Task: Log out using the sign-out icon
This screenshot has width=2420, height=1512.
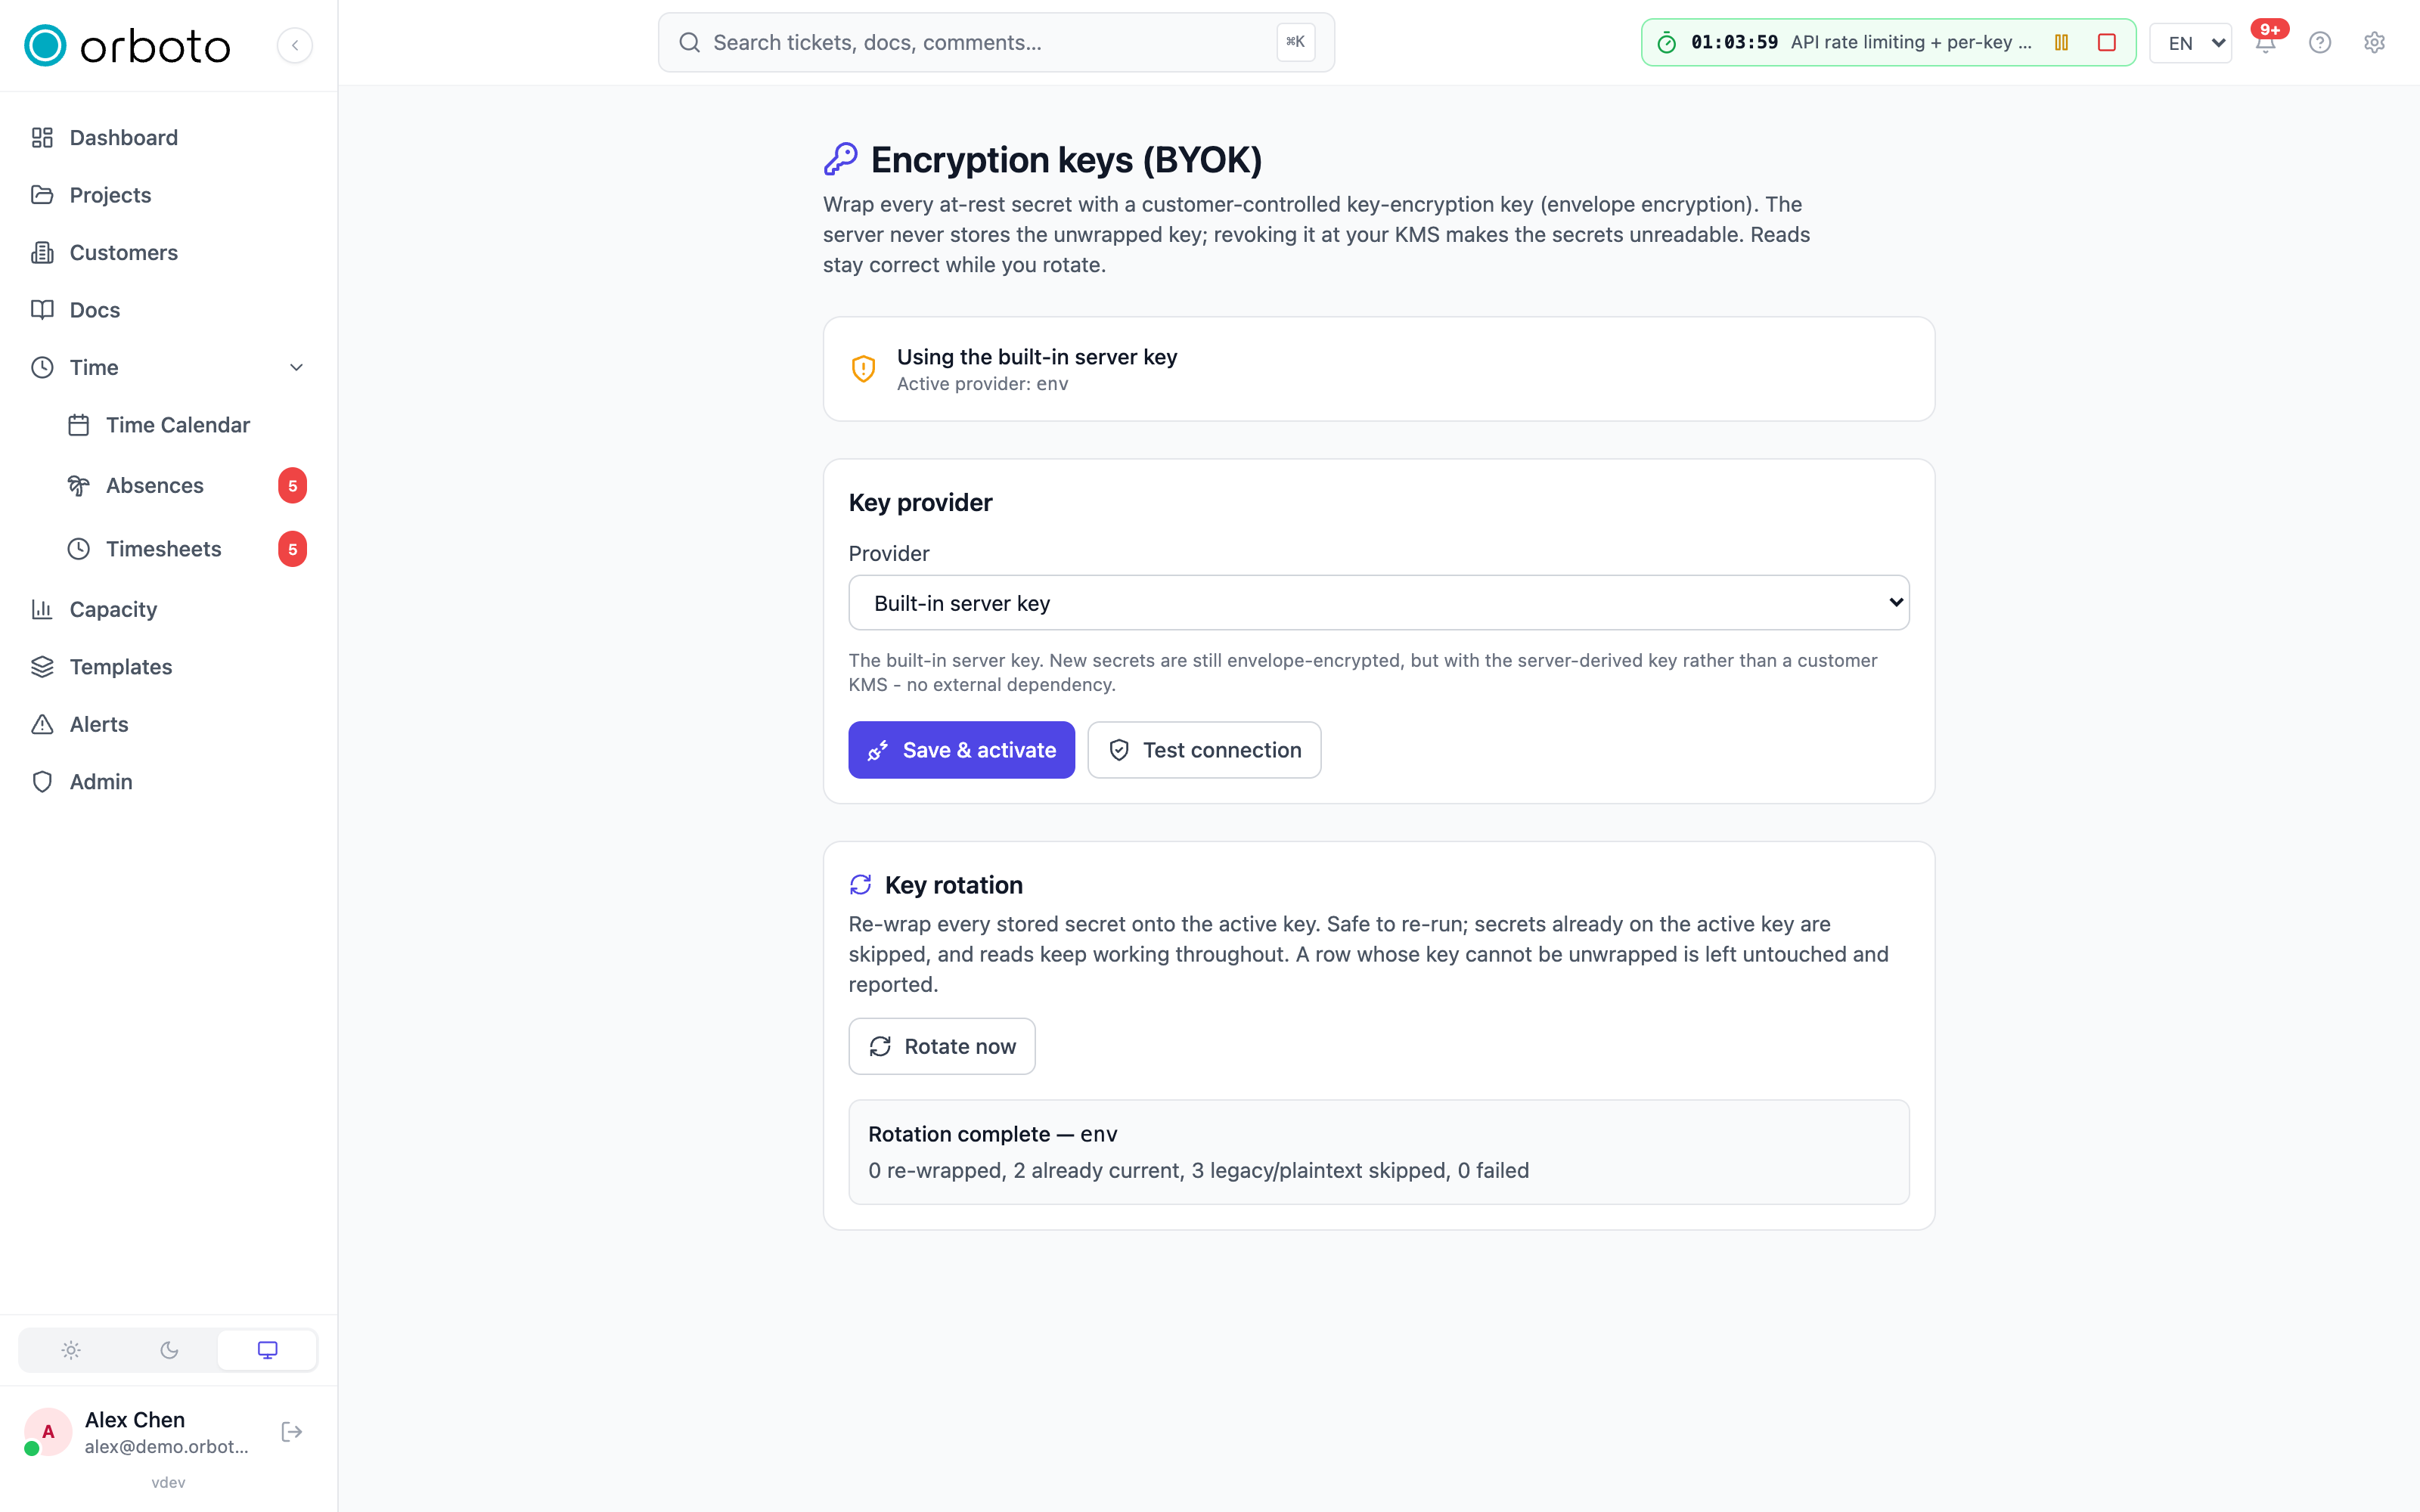Action: (x=292, y=1433)
